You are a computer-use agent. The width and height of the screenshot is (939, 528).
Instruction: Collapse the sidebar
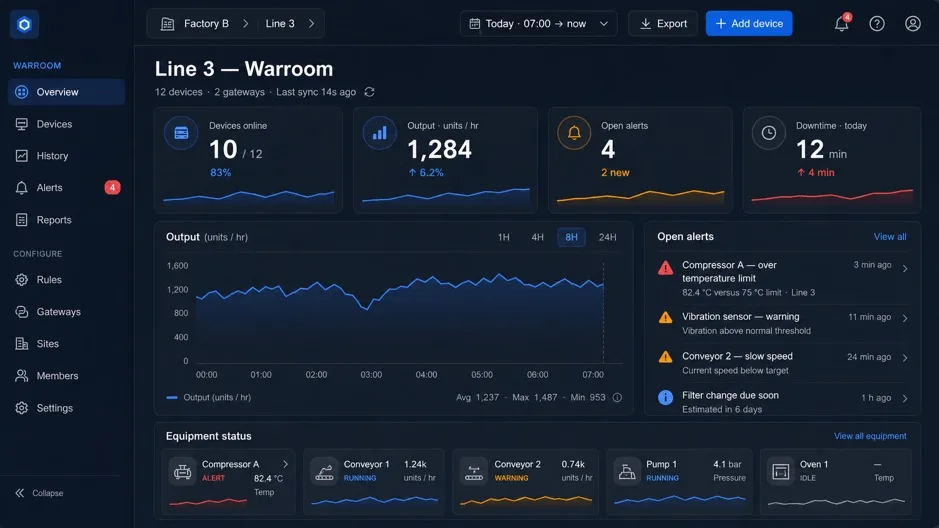[x=39, y=493]
